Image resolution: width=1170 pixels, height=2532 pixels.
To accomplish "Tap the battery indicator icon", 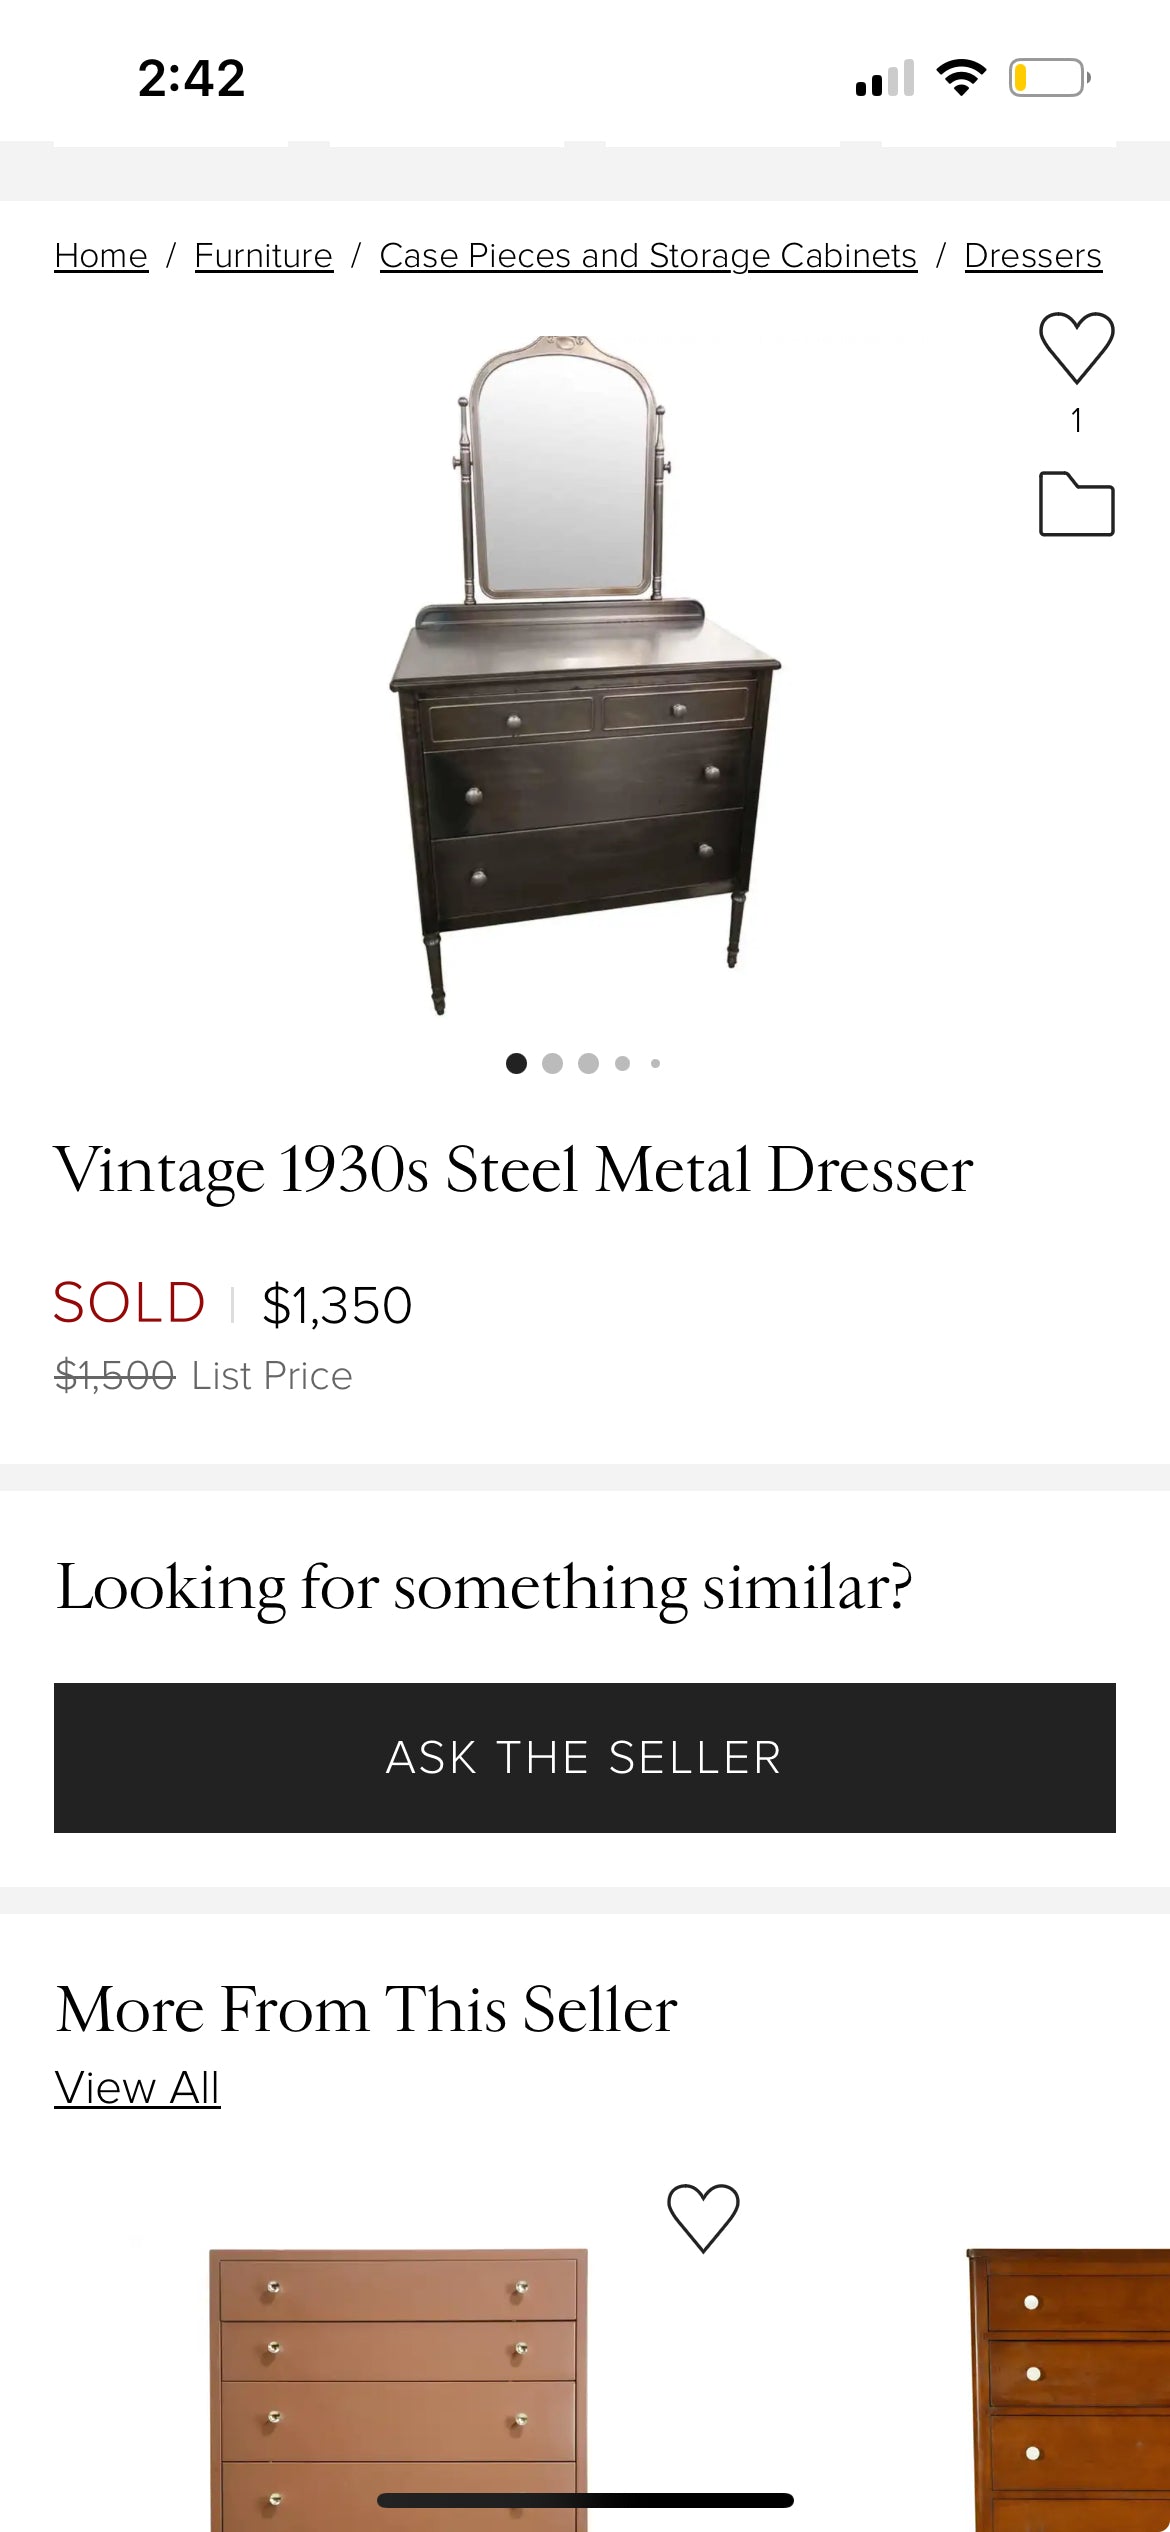I will pyautogui.click(x=1049, y=78).
